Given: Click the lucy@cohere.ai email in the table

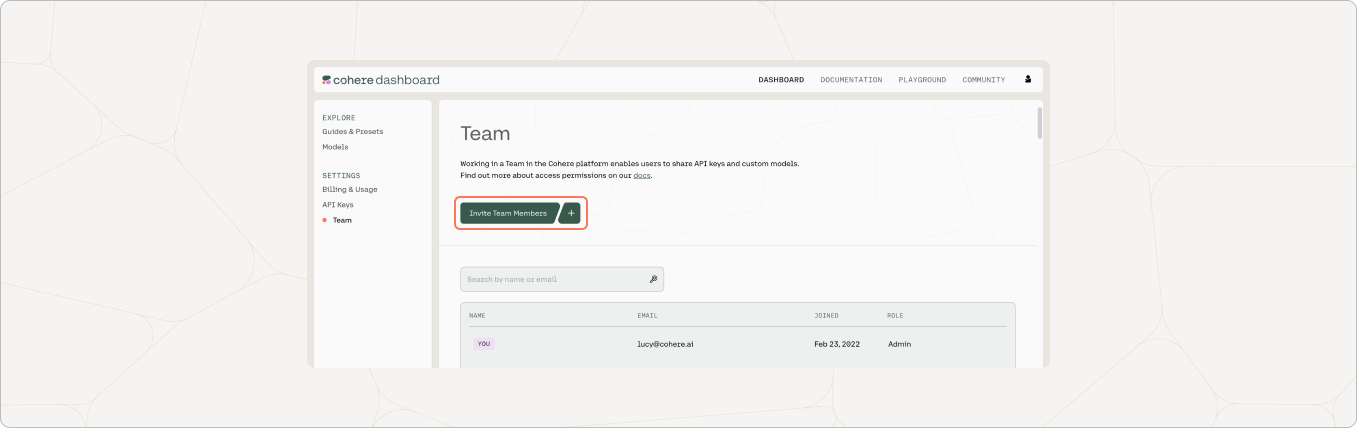Looking at the screenshot, I should (x=665, y=344).
